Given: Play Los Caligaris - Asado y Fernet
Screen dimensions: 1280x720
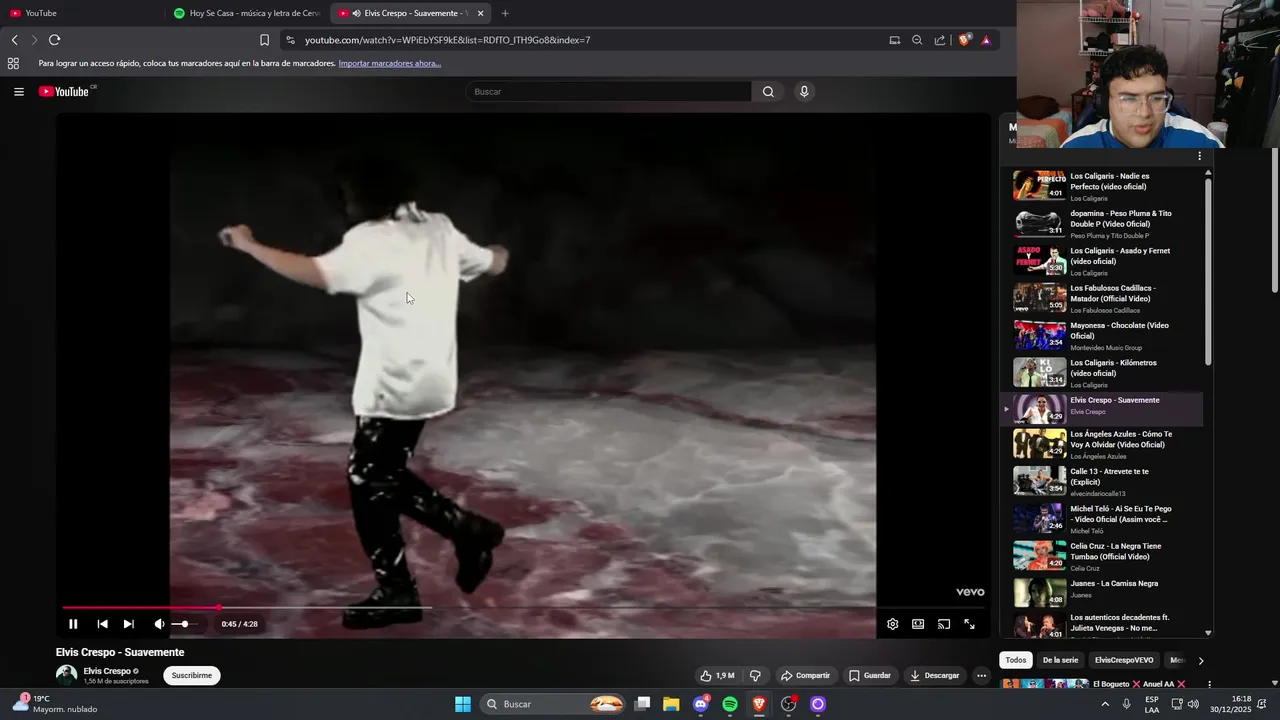Looking at the screenshot, I should pos(1103,260).
